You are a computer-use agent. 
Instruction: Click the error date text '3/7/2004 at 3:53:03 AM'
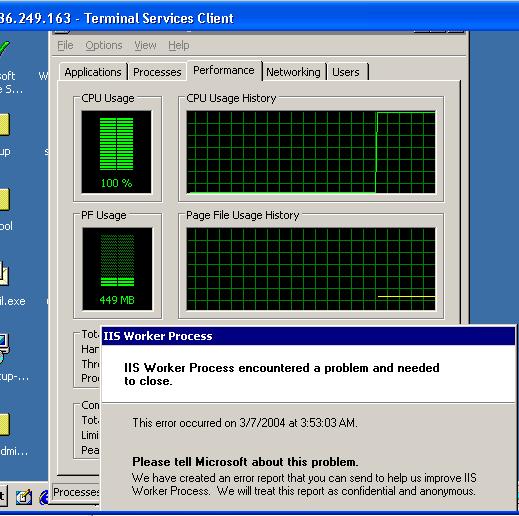[x=298, y=423]
